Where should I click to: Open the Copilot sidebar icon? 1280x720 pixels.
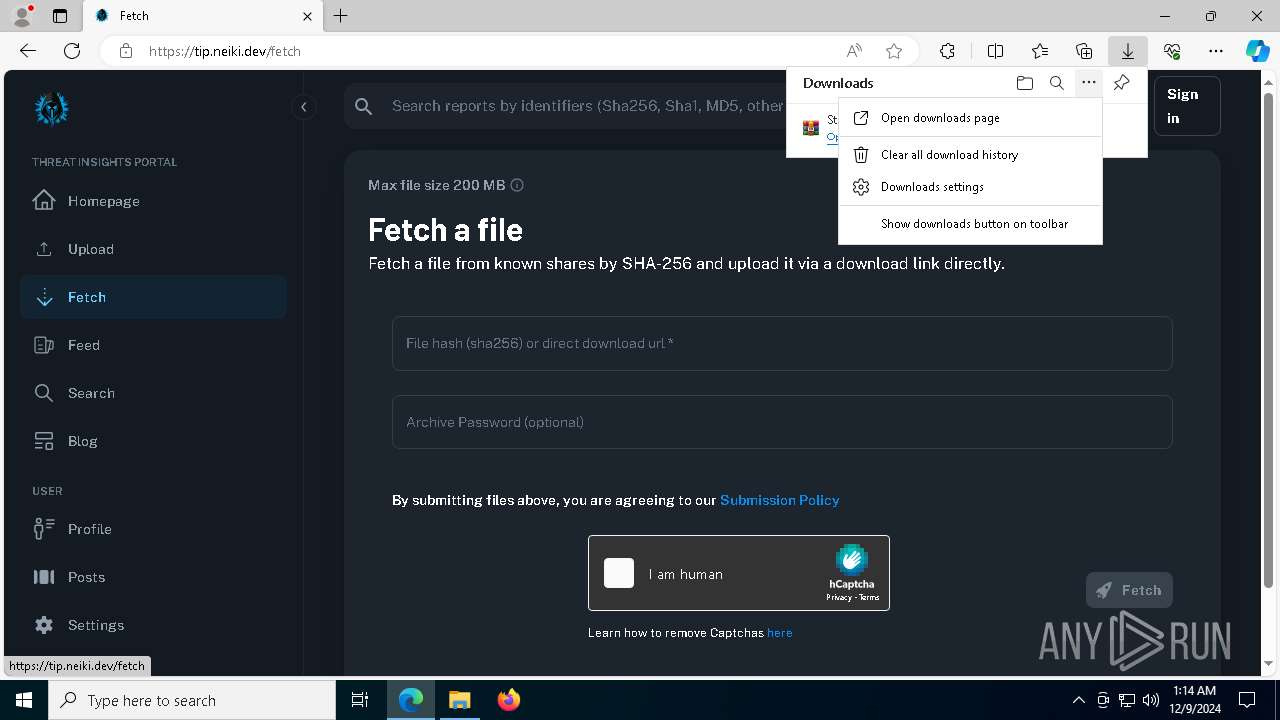1257,51
